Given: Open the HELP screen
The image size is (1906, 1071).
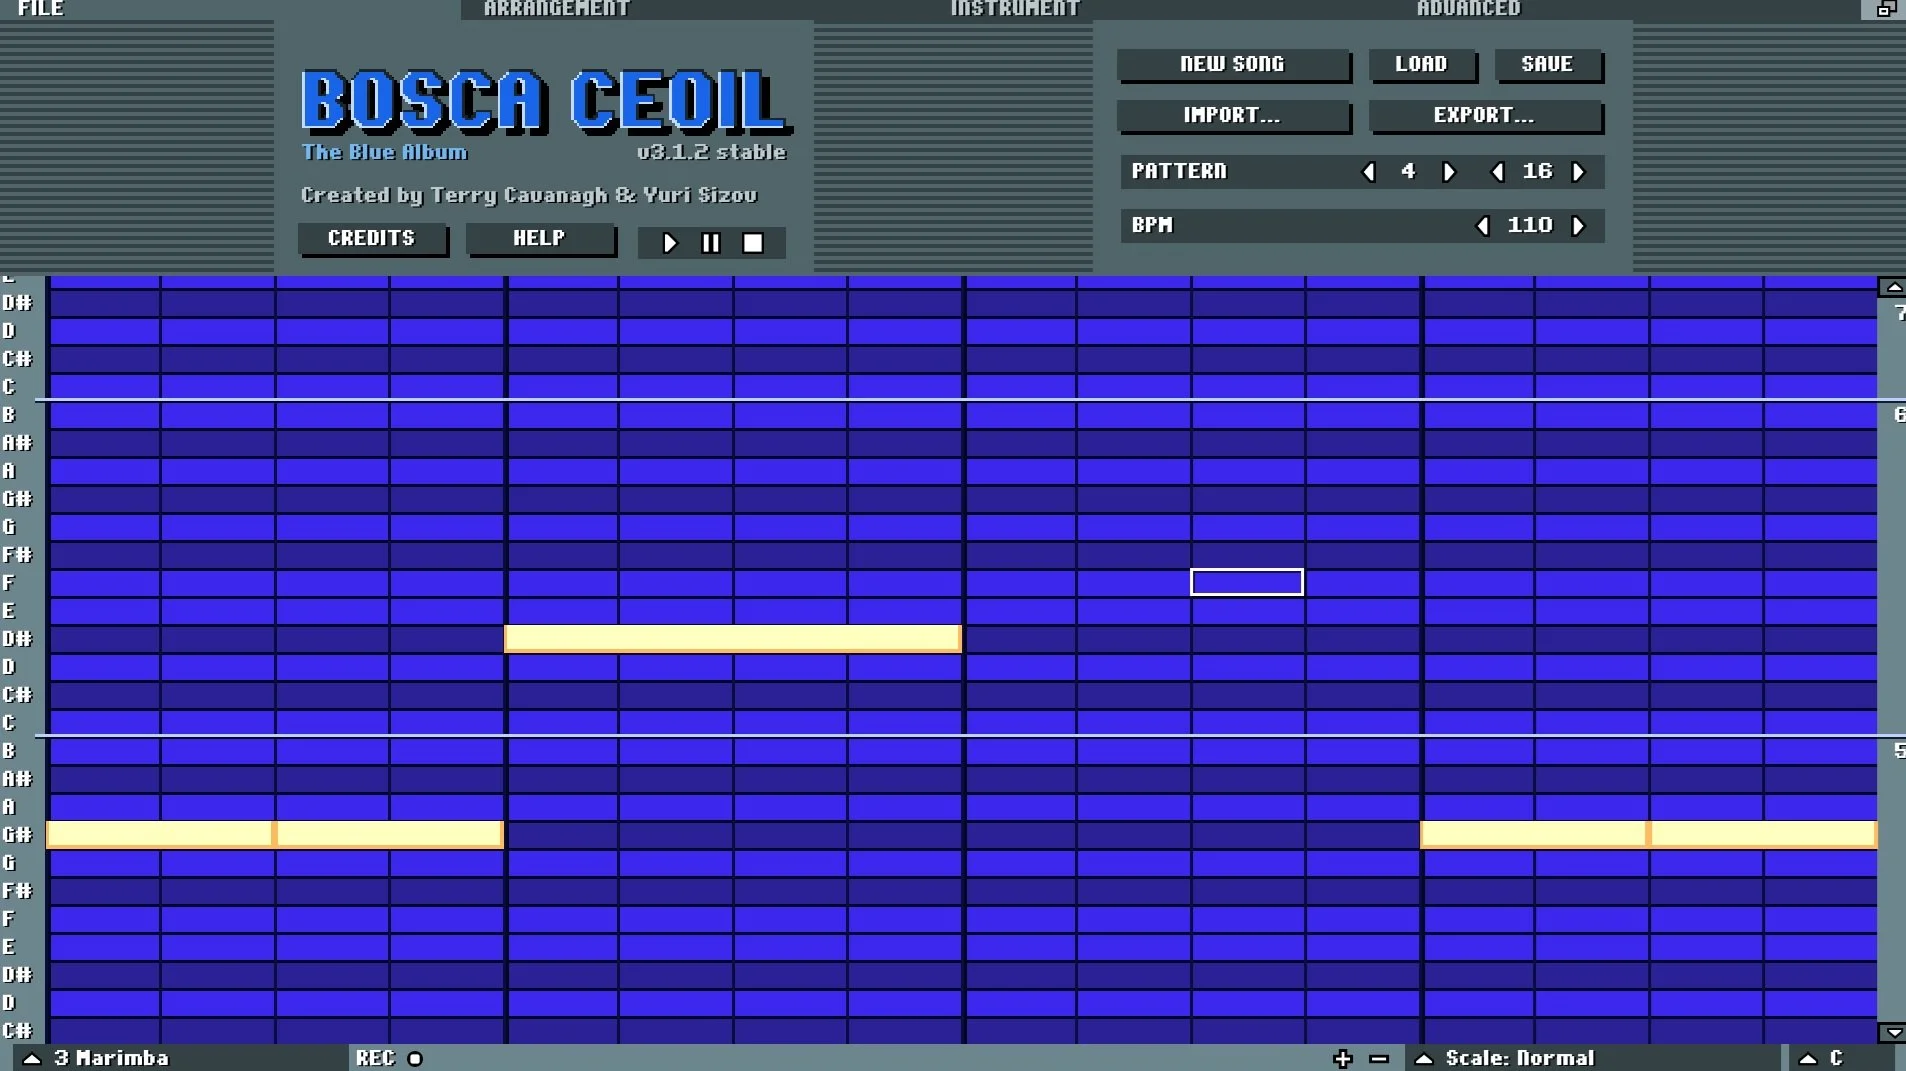Looking at the screenshot, I should [539, 239].
